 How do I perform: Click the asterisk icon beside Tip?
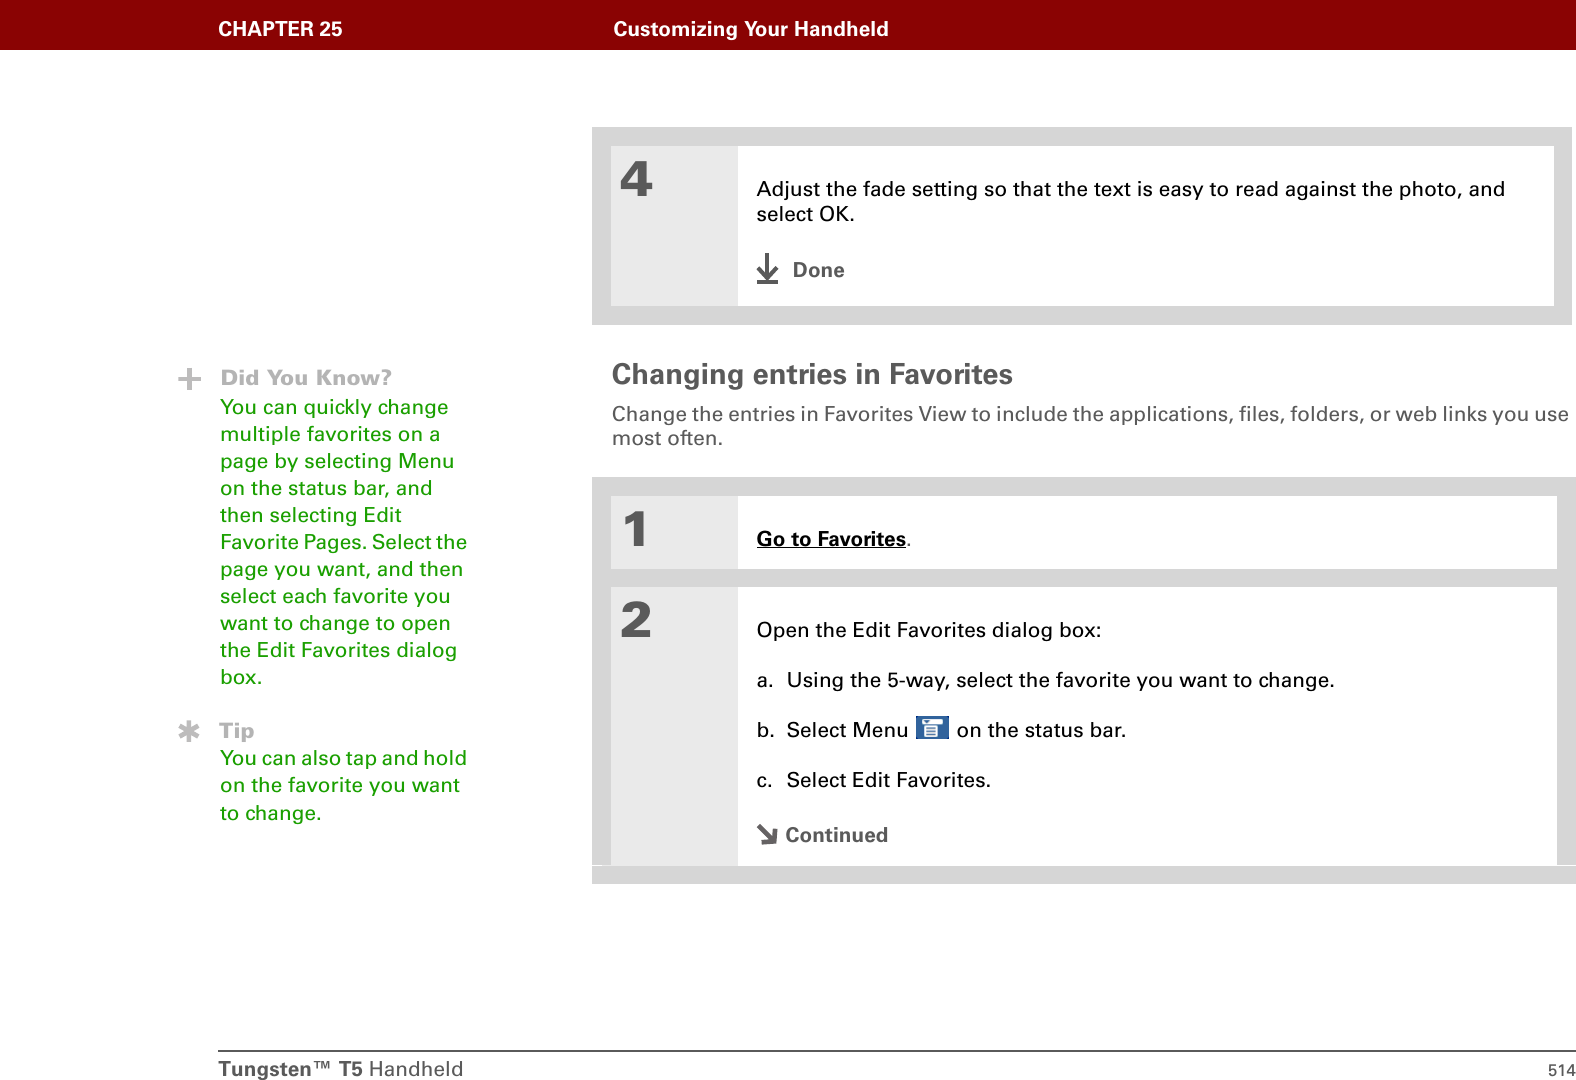click(189, 731)
